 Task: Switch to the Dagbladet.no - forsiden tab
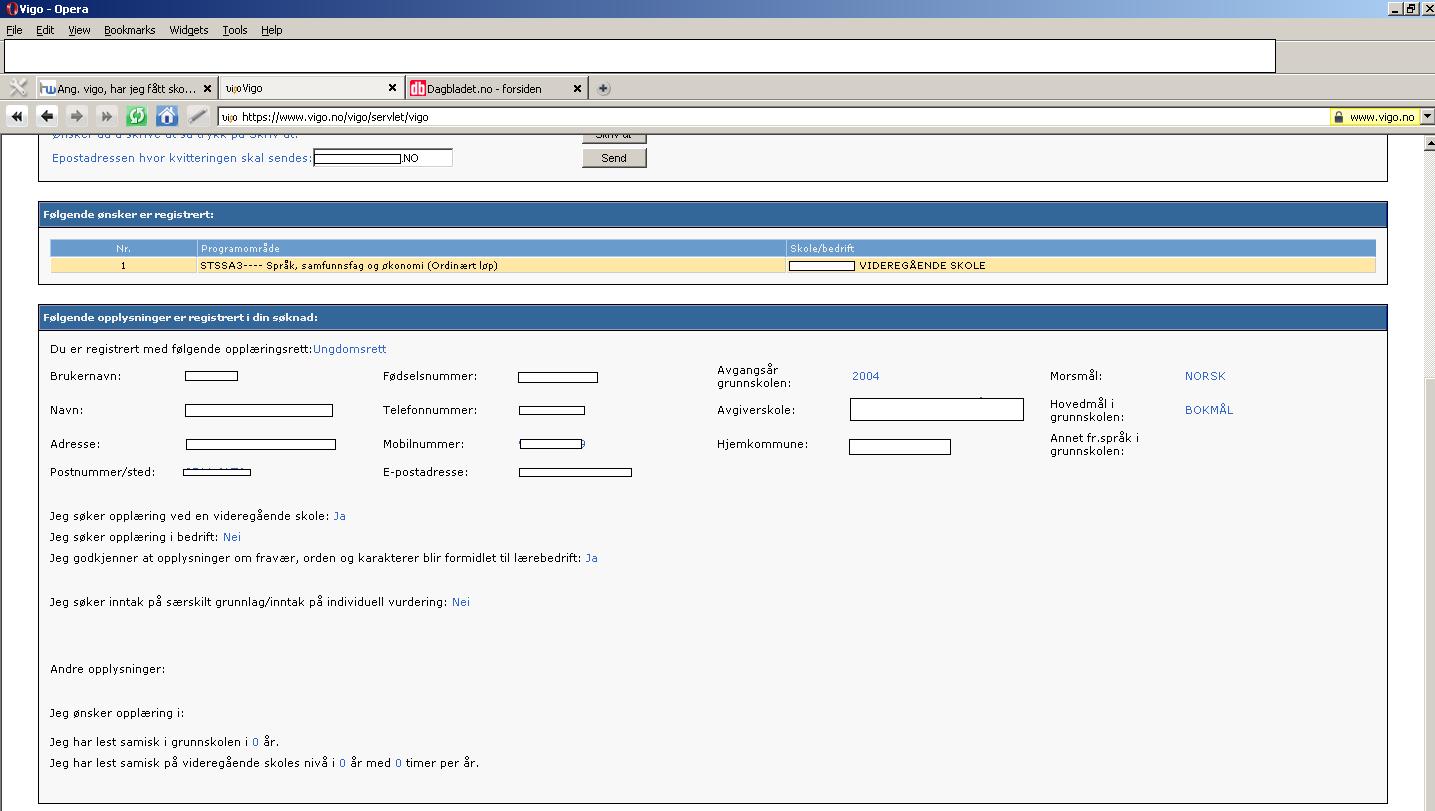pyautogui.click(x=496, y=88)
